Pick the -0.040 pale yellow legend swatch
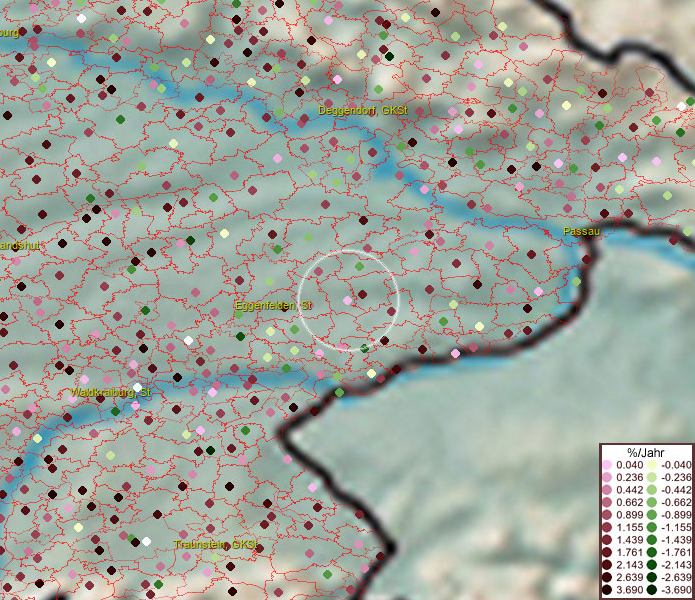Image resolution: width=695 pixels, height=600 pixels. pyautogui.click(x=652, y=465)
